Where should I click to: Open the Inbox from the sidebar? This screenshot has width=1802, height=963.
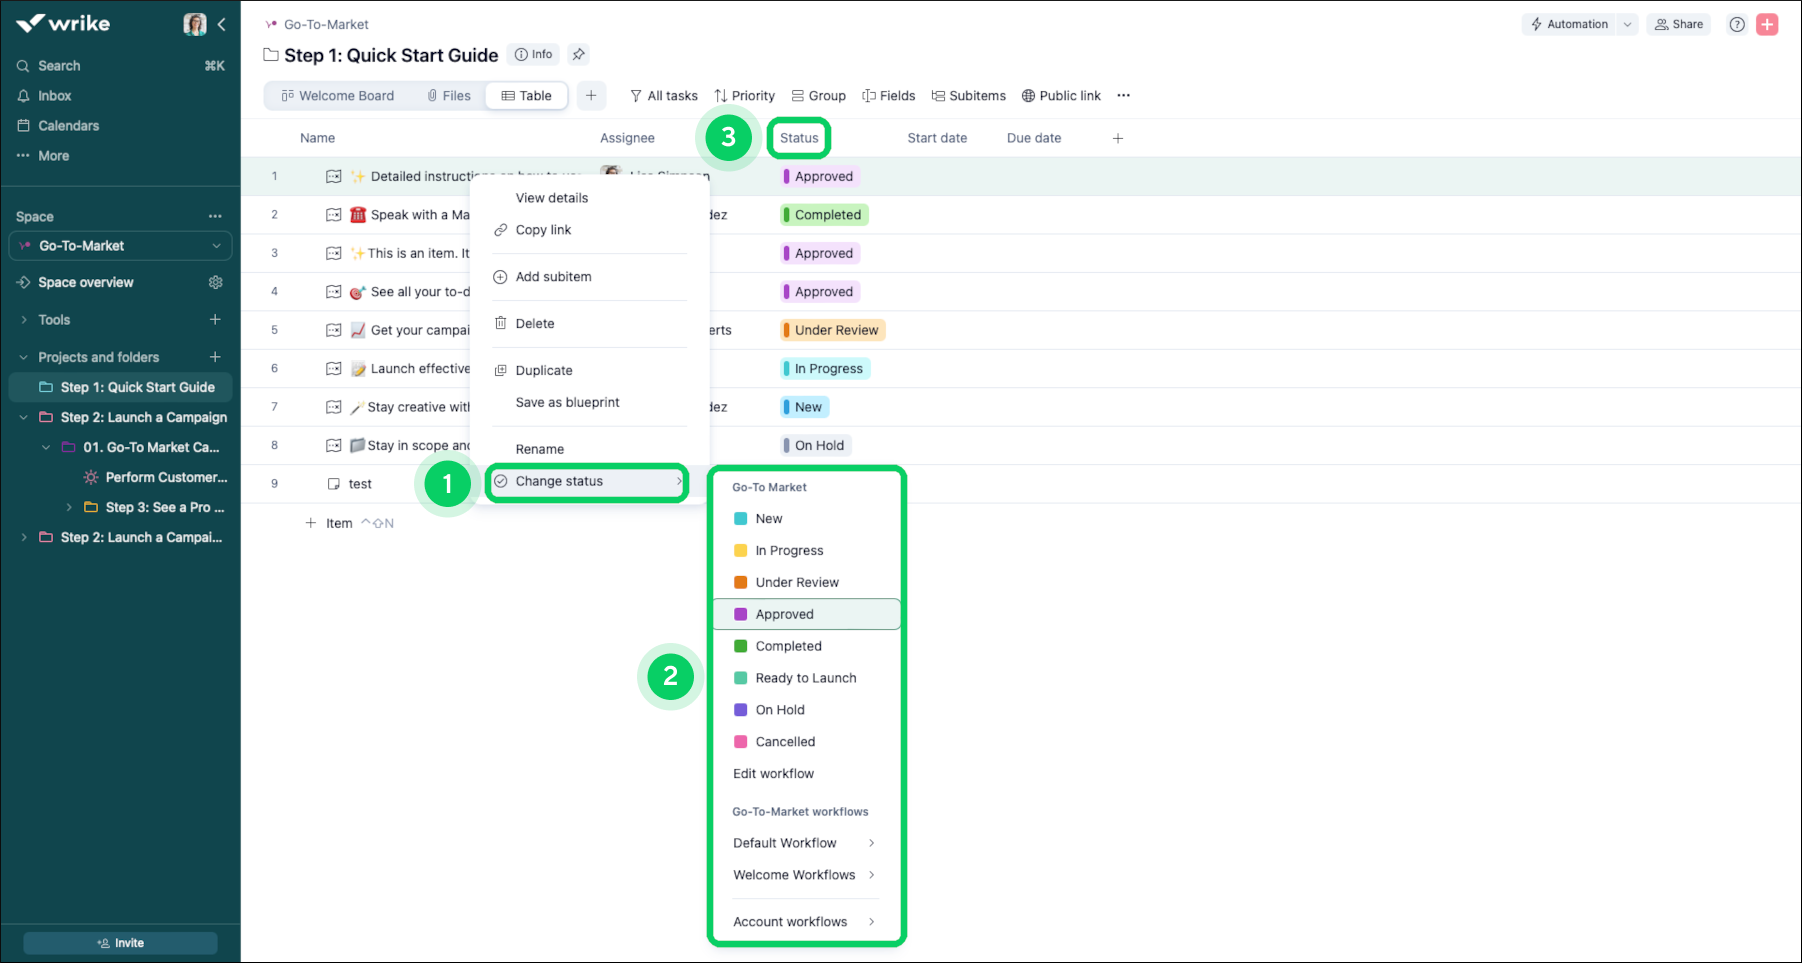click(x=55, y=95)
